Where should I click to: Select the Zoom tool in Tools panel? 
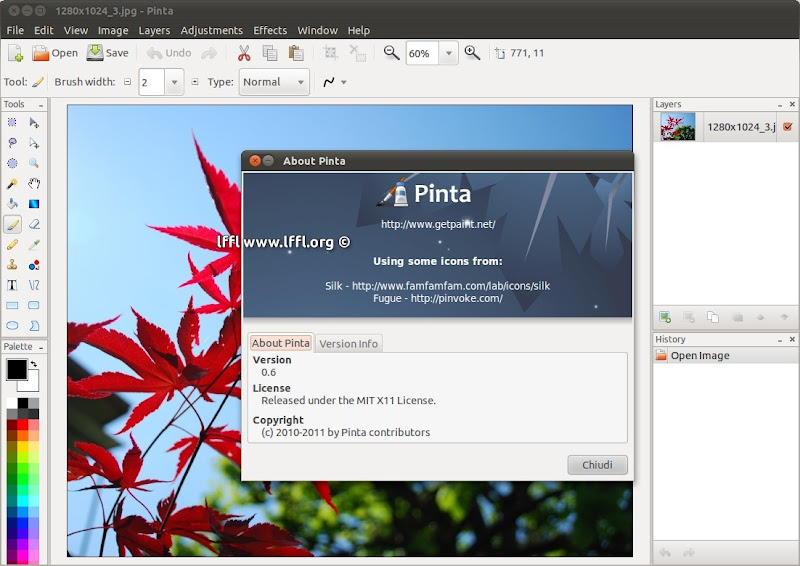pyautogui.click(x=34, y=163)
